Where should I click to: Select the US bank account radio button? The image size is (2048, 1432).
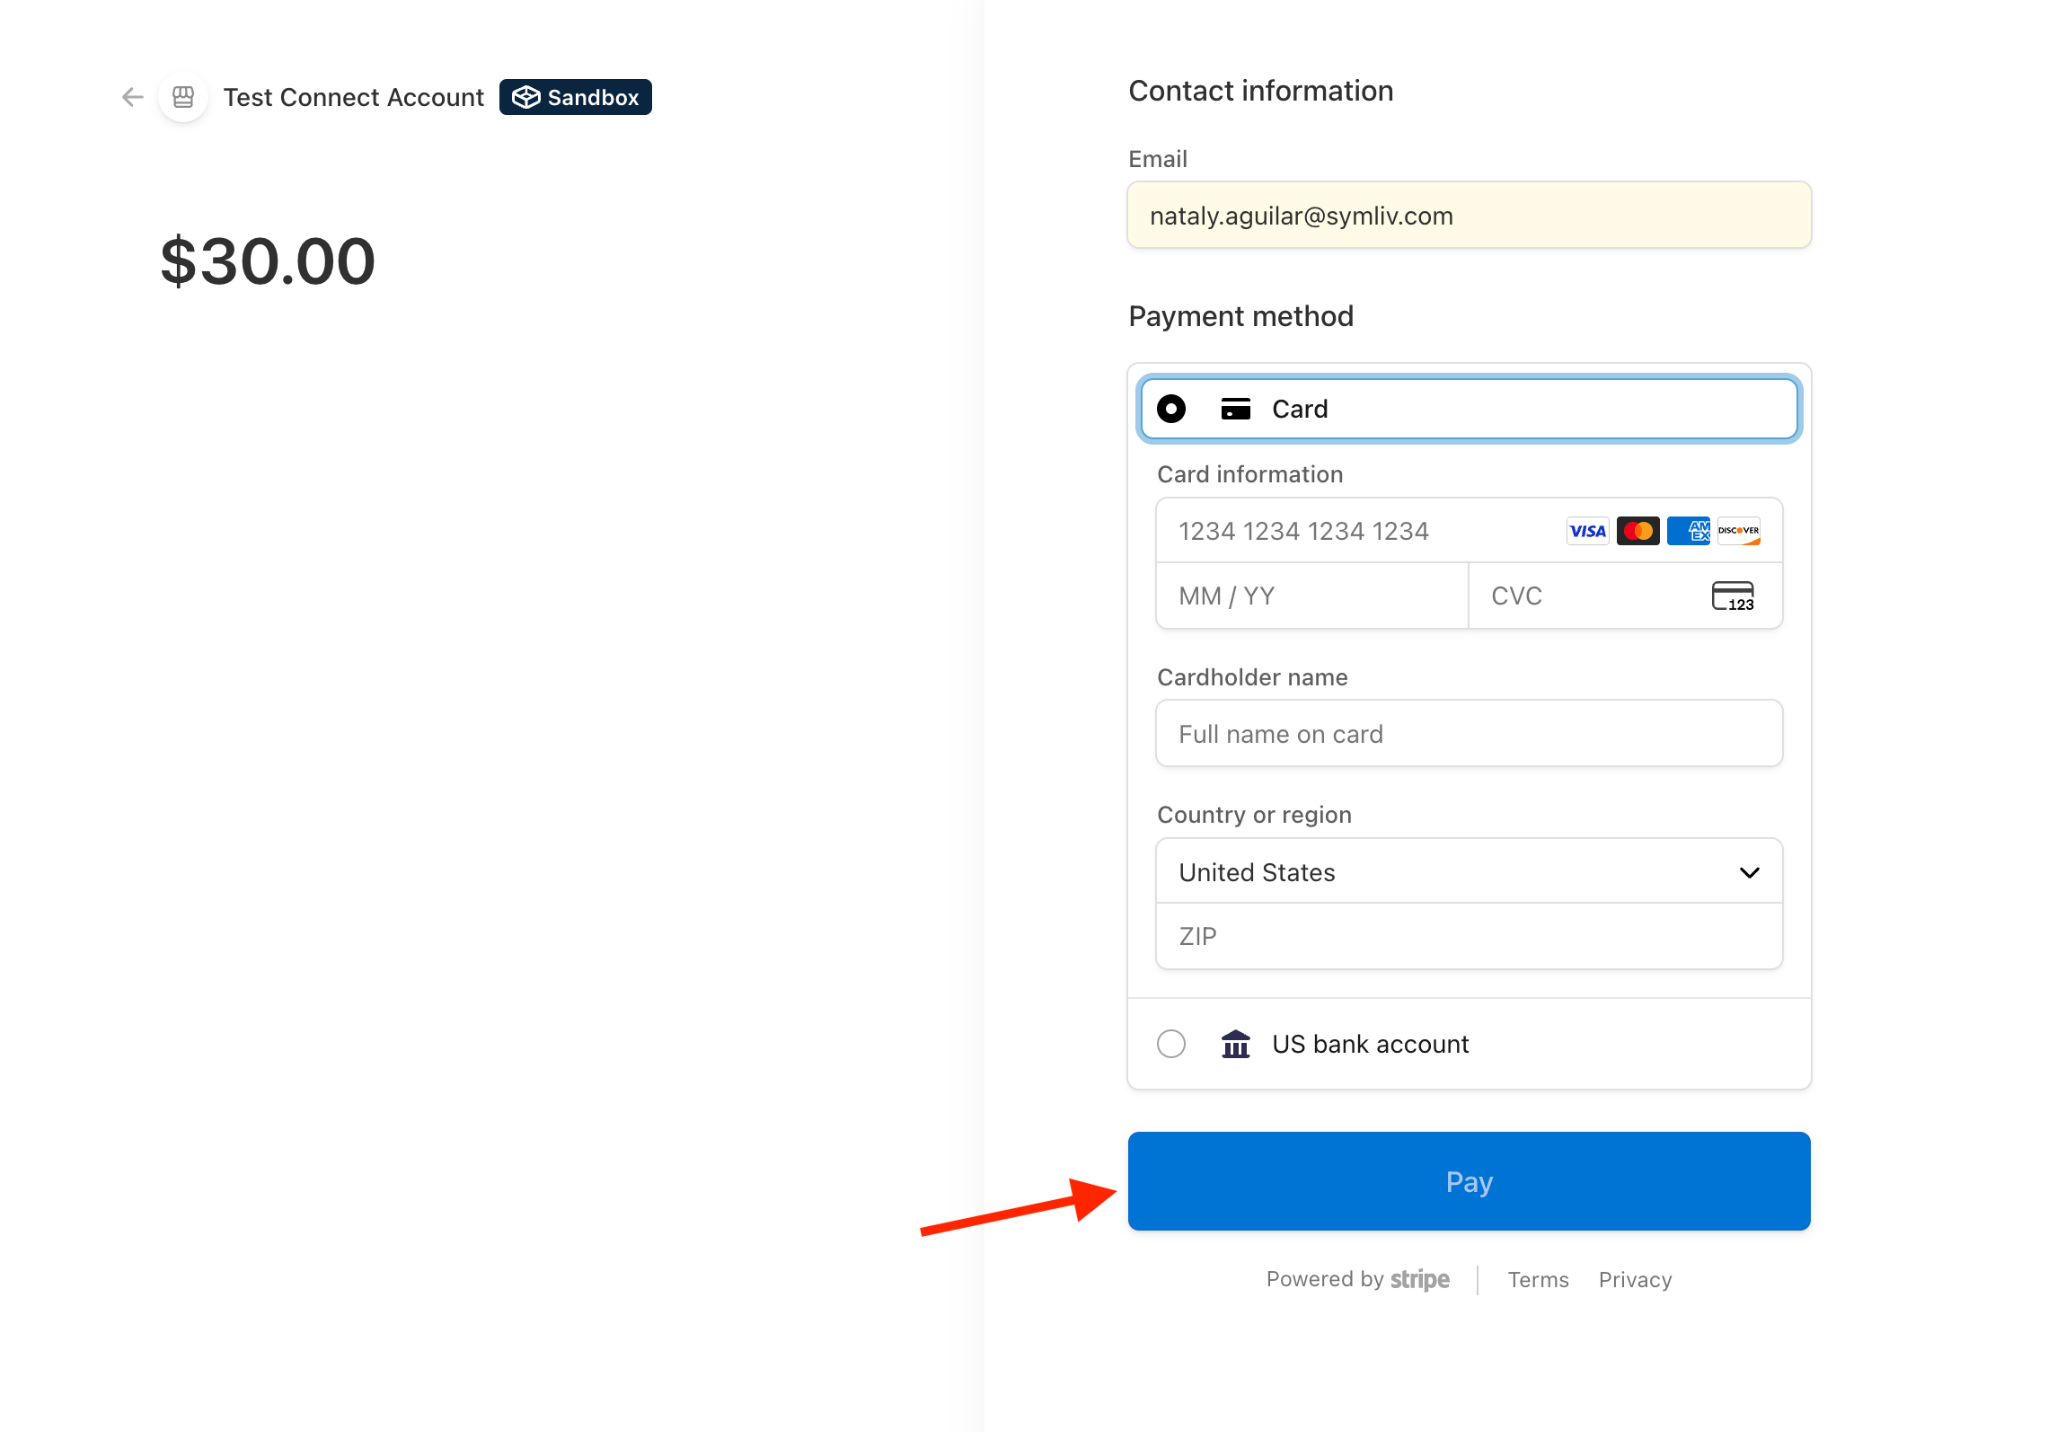tap(1171, 1044)
